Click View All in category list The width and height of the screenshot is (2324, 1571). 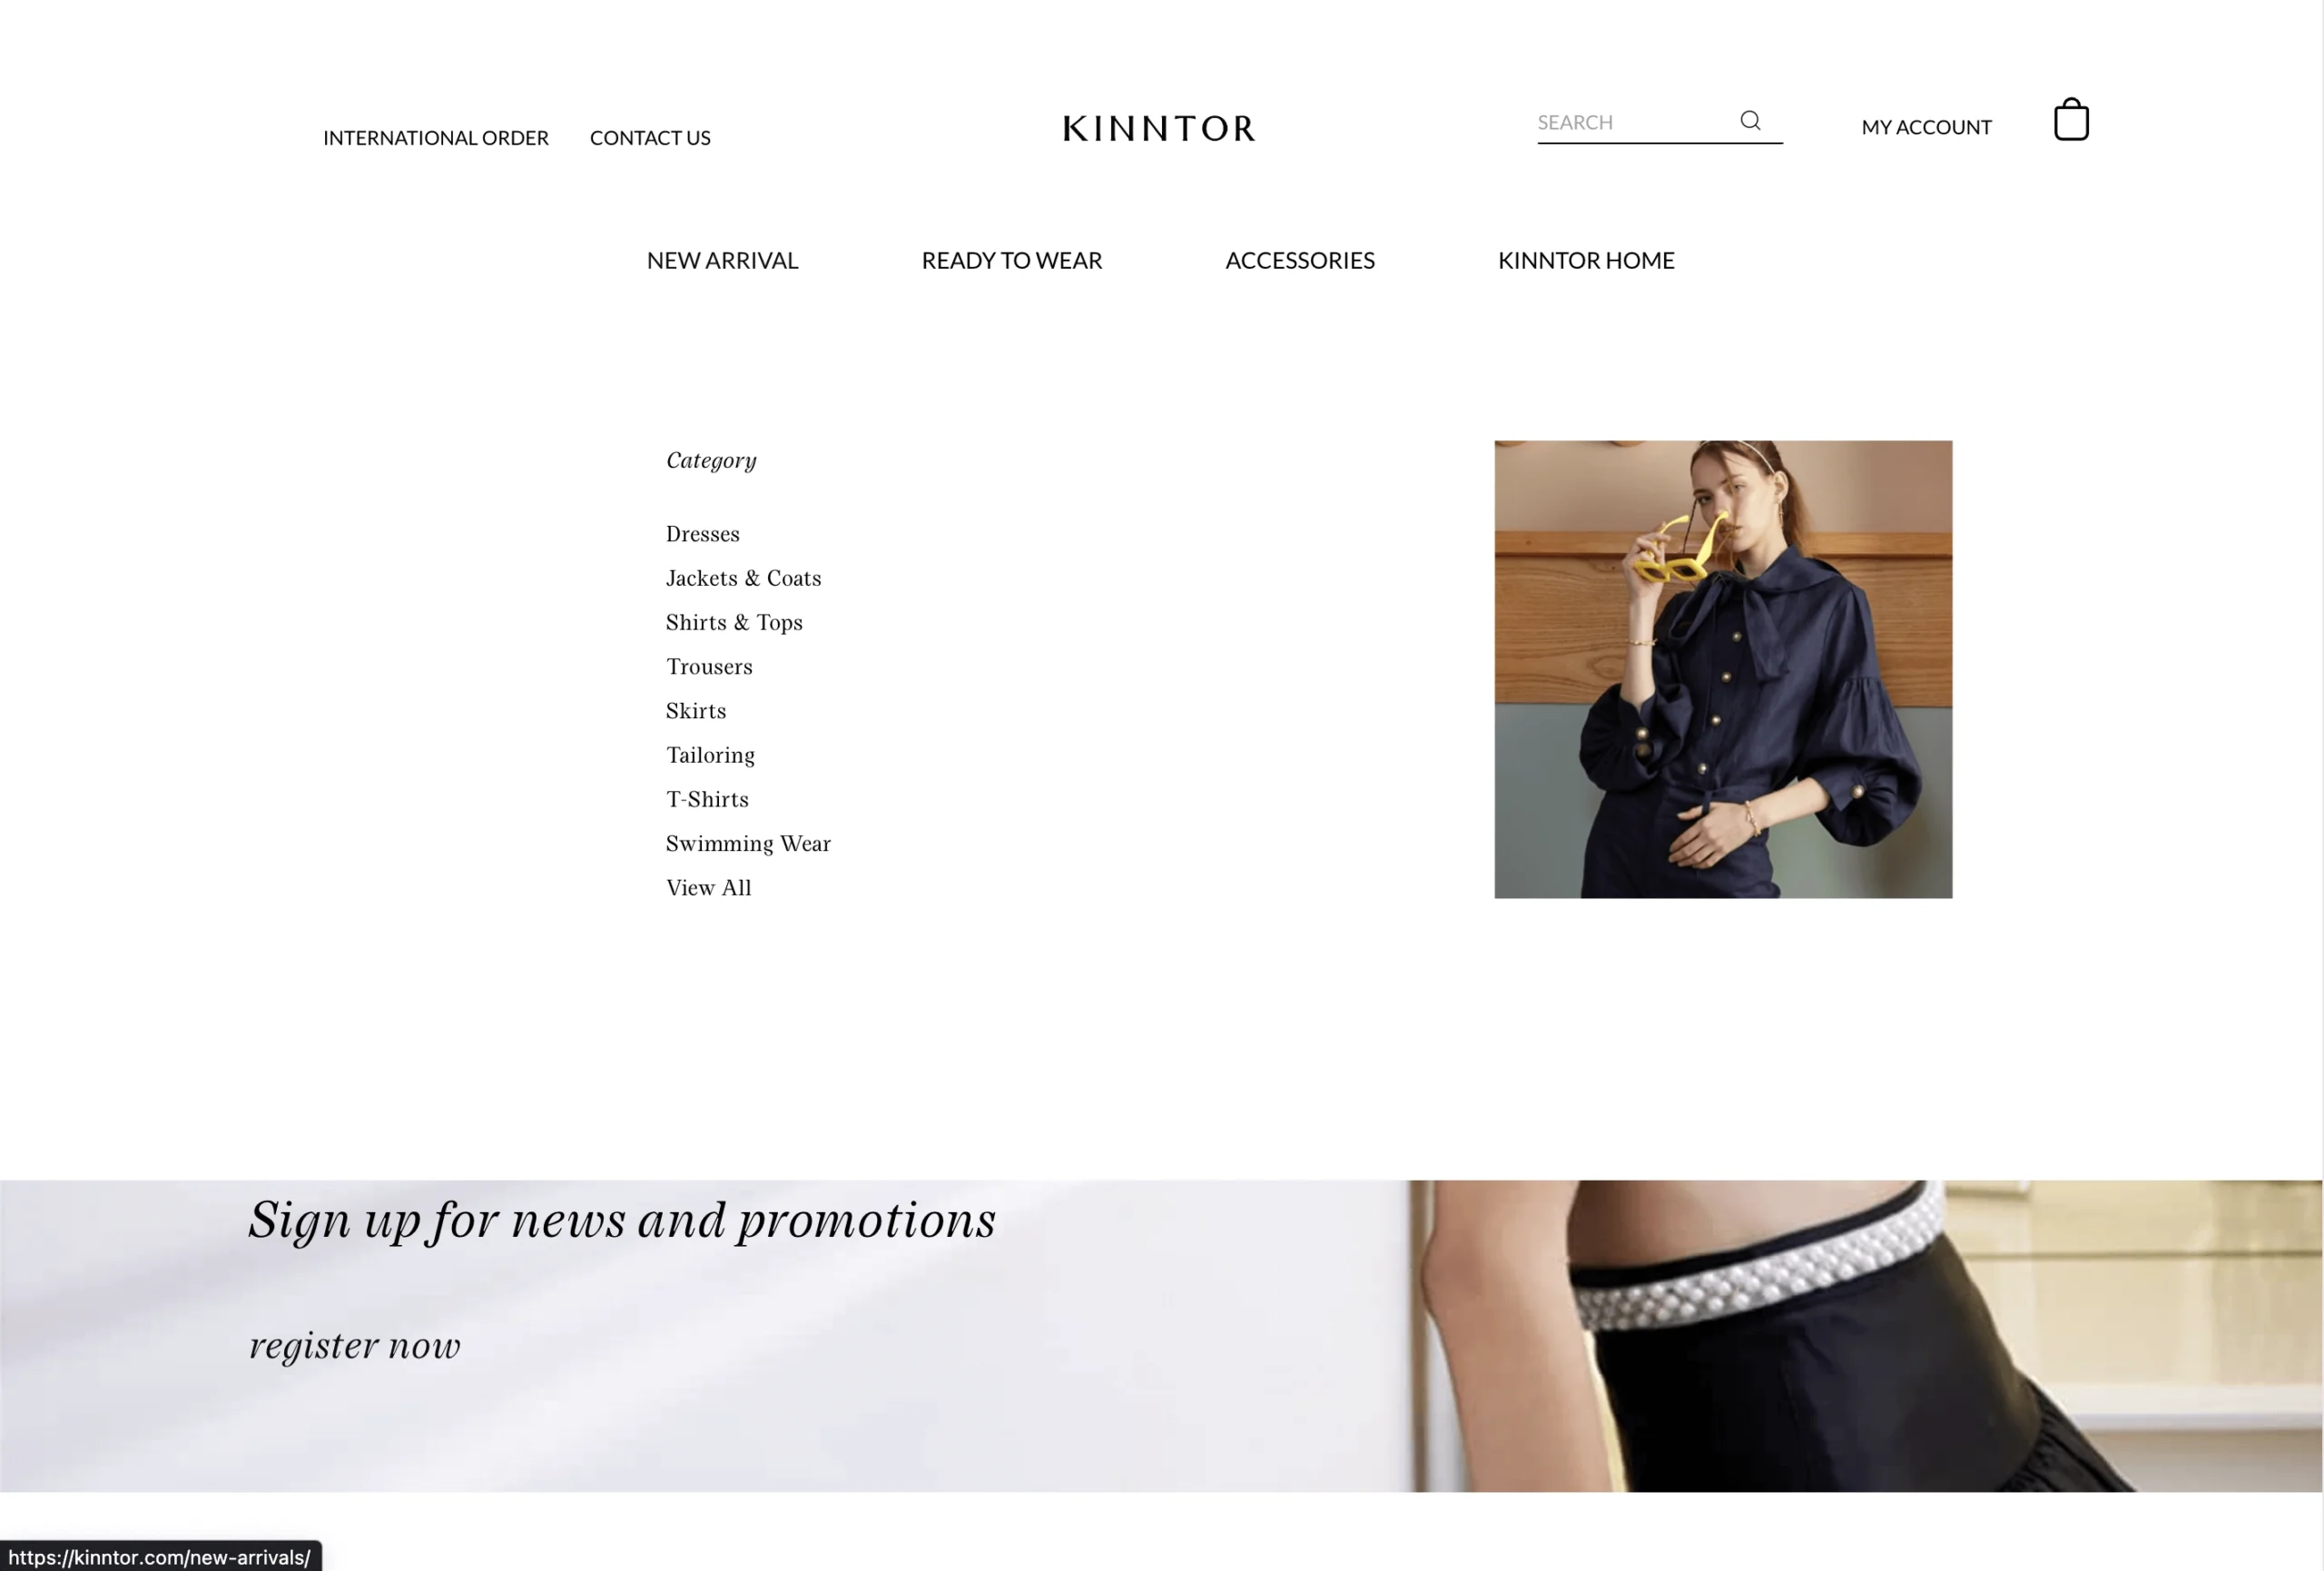tap(709, 888)
